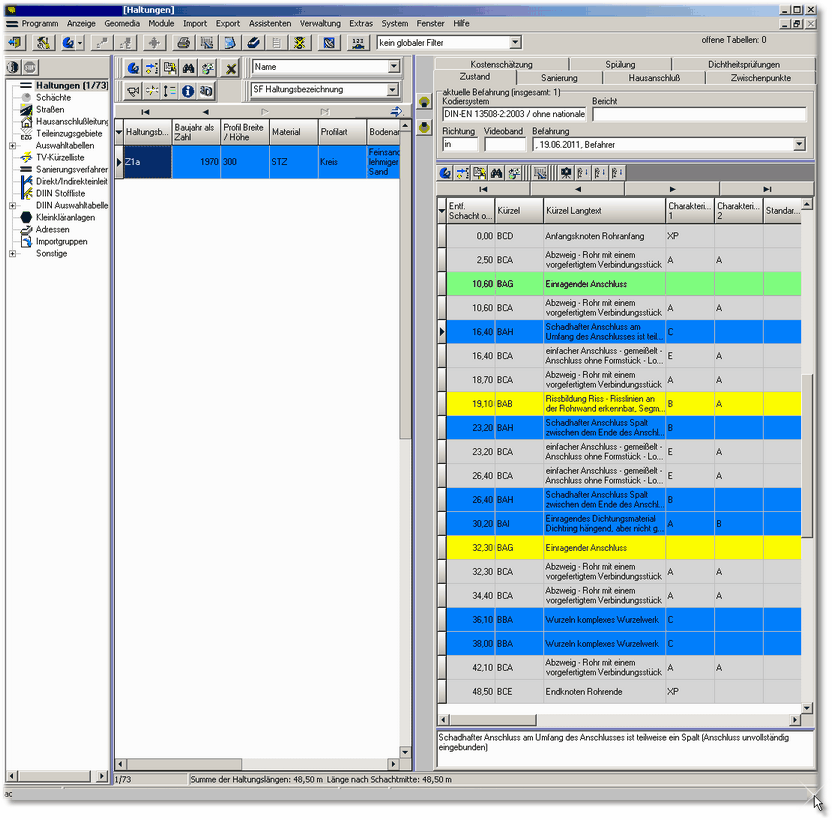This screenshot has width=832, height=820.
Task: Open the Befahrung dropdown
Action: [799, 145]
